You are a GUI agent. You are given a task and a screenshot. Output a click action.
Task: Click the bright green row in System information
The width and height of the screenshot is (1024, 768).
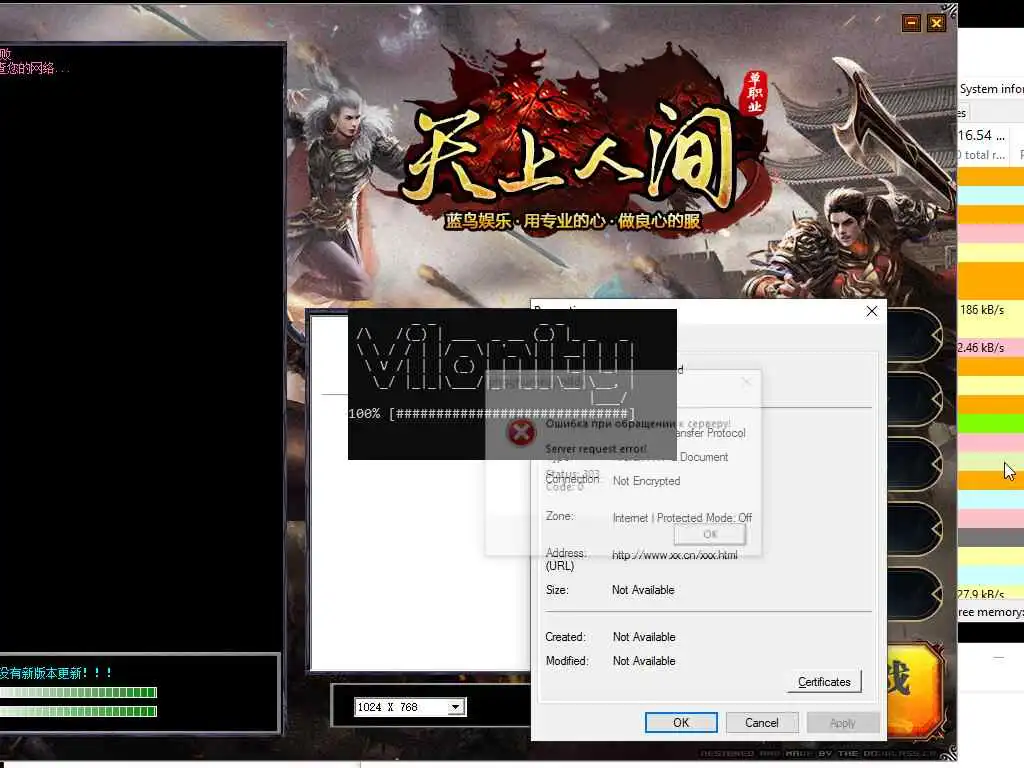click(x=991, y=423)
